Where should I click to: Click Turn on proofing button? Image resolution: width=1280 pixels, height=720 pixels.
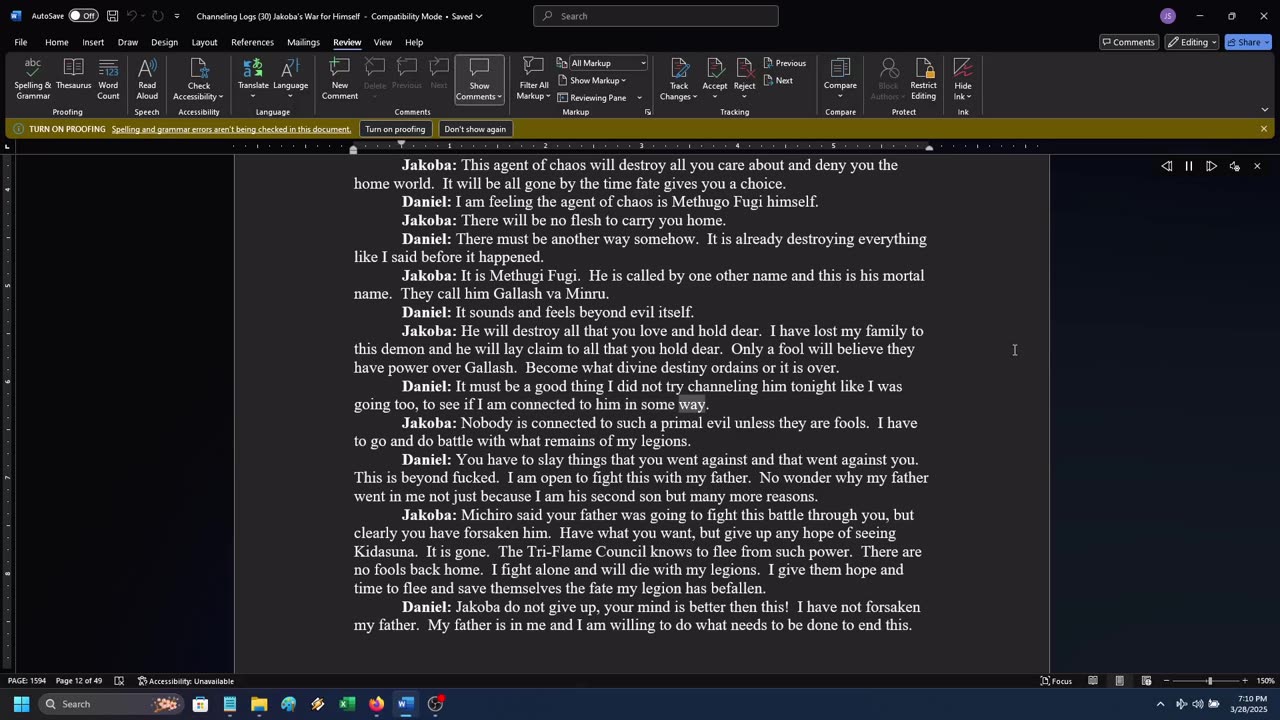point(395,129)
